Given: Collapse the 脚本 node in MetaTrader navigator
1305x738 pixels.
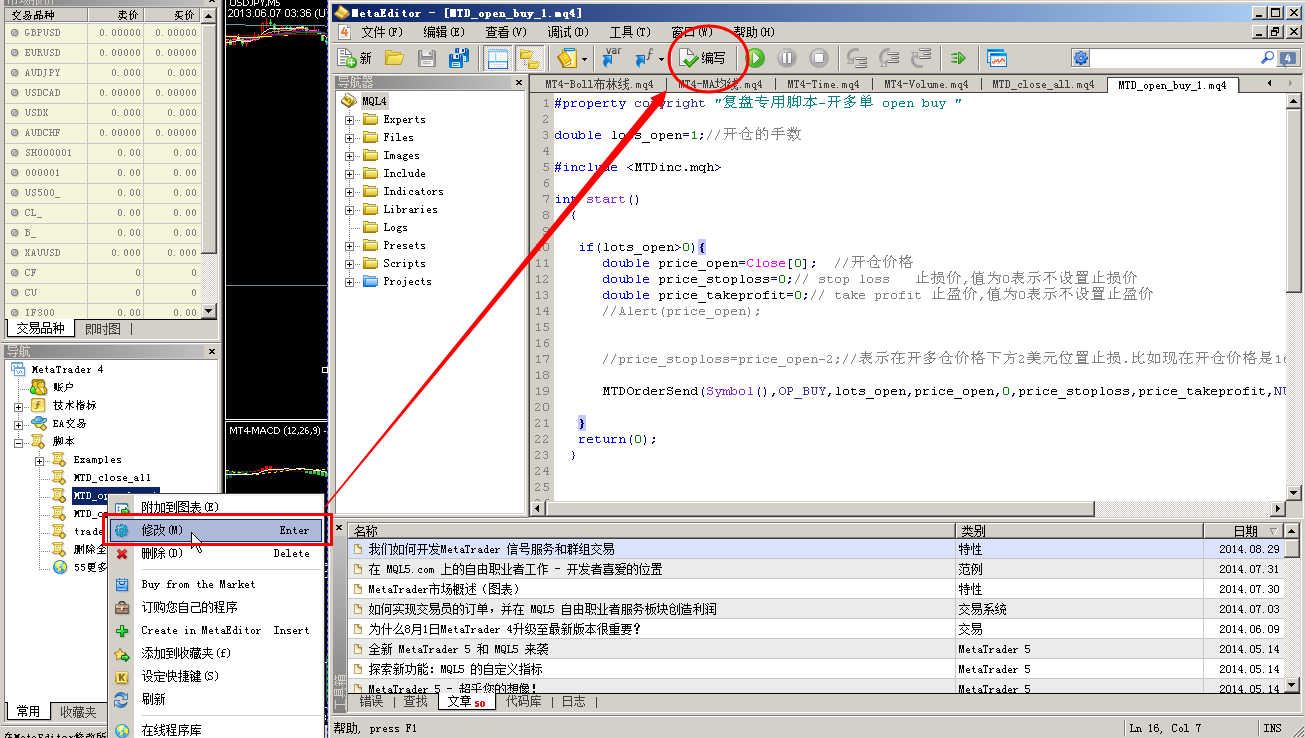Looking at the screenshot, I should [x=18, y=441].
